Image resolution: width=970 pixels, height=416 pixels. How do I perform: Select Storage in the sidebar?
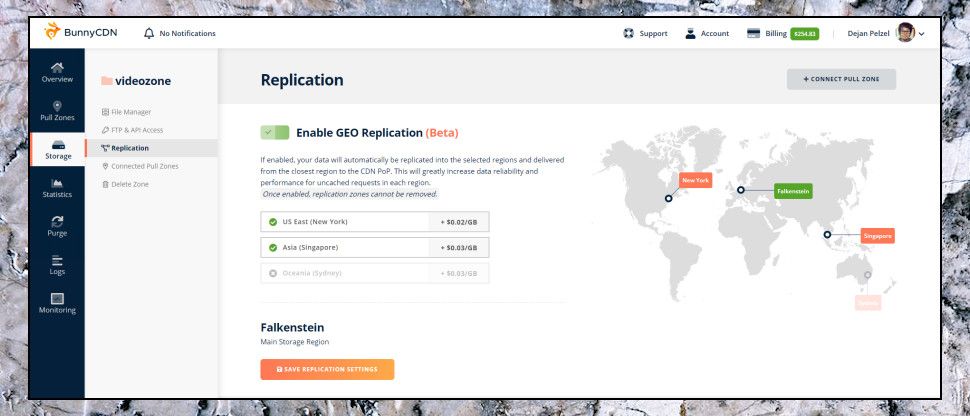pos(58,149)
